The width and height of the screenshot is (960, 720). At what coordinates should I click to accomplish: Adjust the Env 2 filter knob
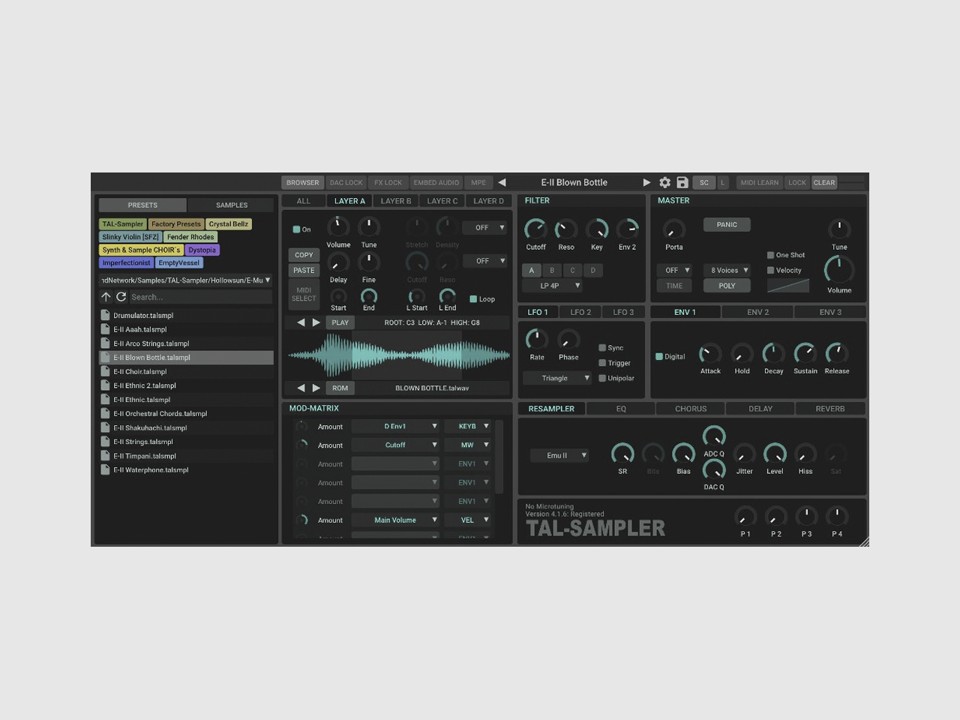(627, 230)
